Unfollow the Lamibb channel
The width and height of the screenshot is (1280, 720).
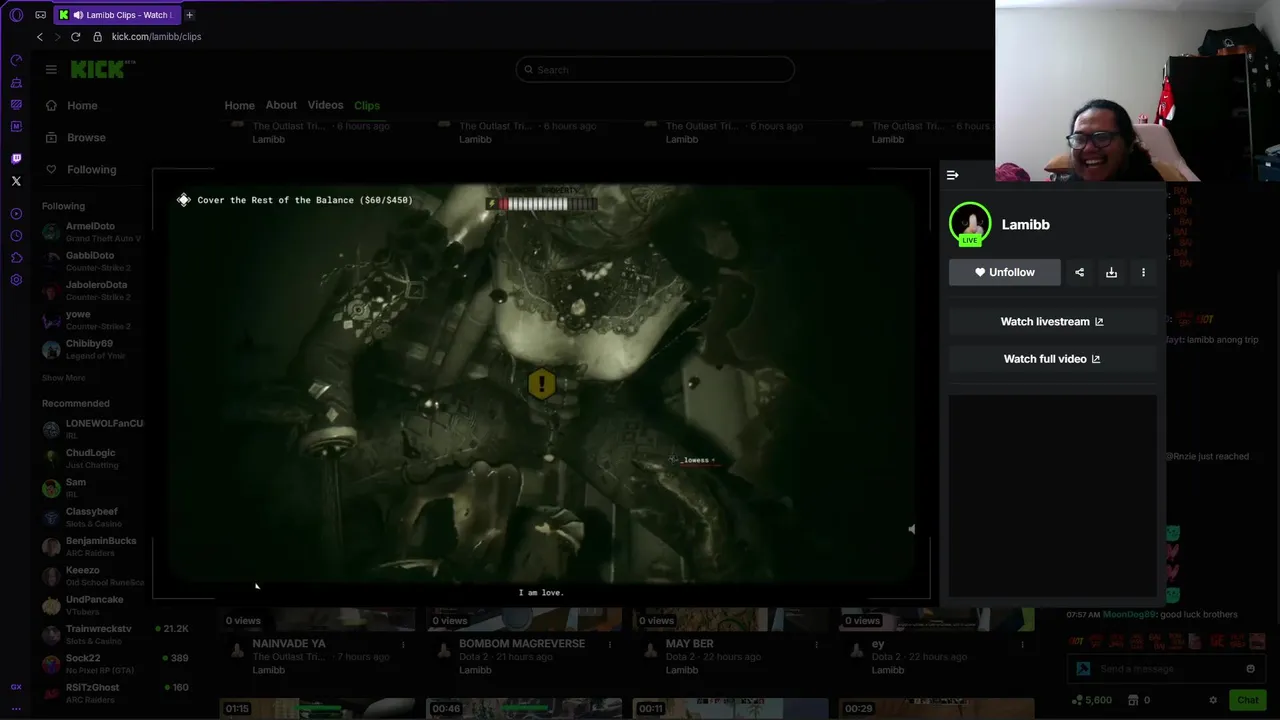click(x=1005, y=272)
